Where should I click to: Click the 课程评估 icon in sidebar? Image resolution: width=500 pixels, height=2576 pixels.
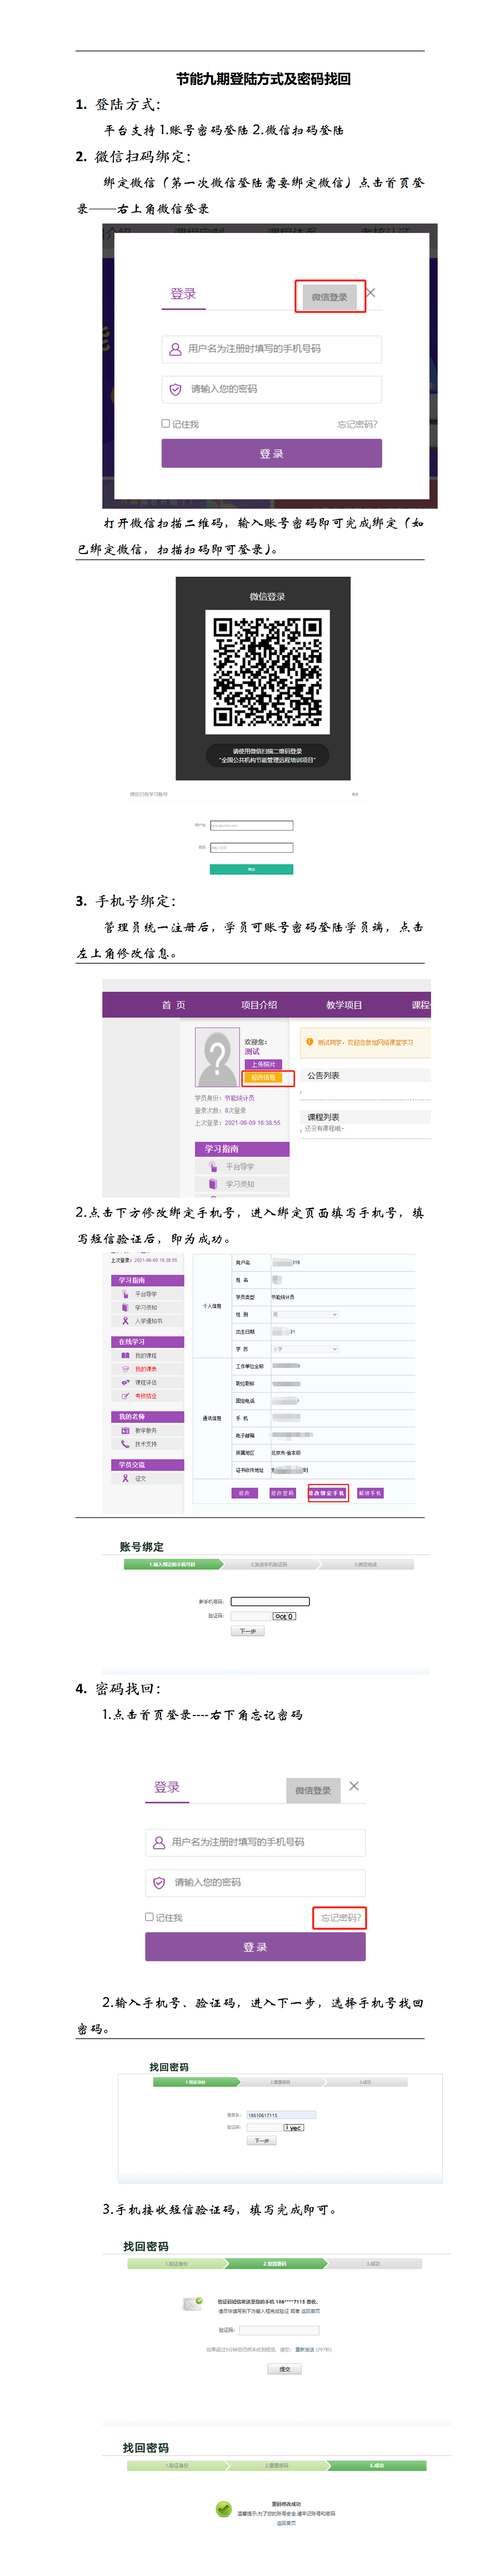(x=125, y=1382)
